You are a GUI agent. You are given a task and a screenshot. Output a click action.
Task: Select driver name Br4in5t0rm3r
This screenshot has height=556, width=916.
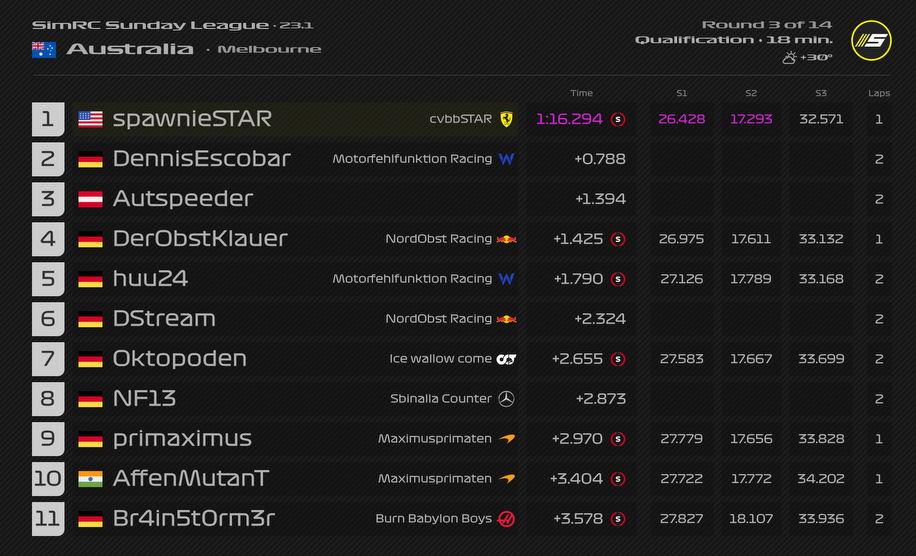click(194, 519)
